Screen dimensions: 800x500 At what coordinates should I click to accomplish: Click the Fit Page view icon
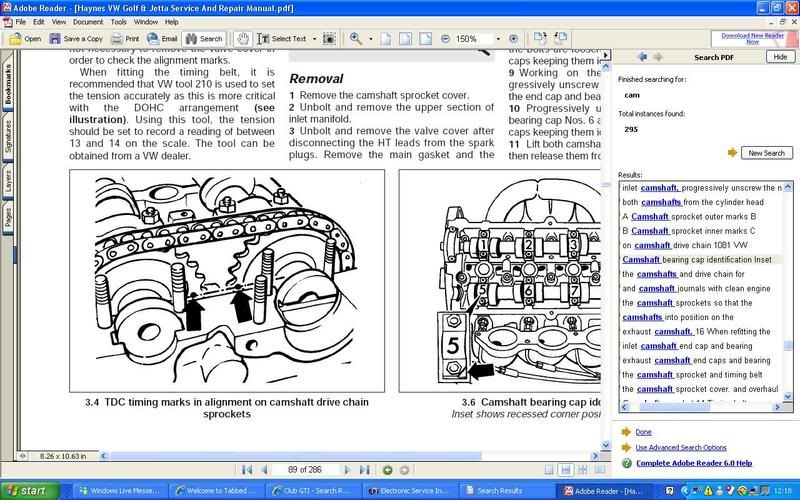click(x=406, y=39)
